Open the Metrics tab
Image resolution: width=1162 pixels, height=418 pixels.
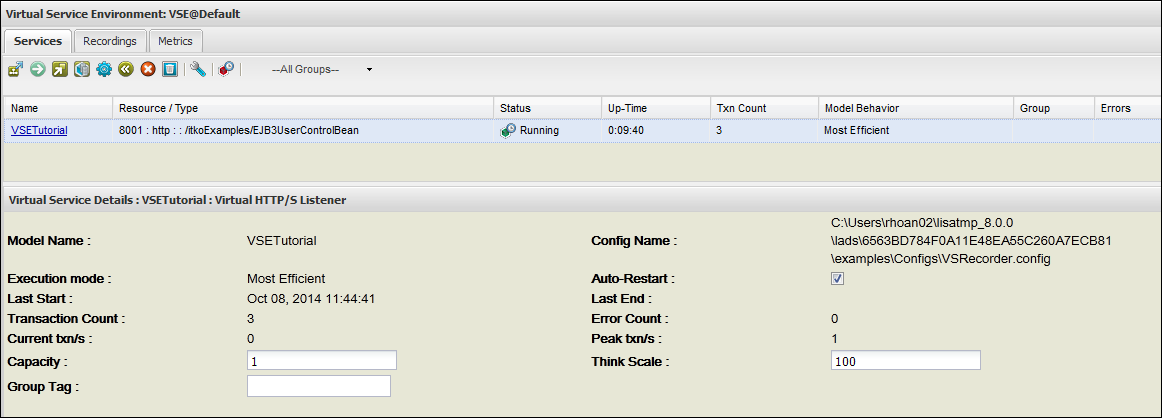click(x=175, y=41)
